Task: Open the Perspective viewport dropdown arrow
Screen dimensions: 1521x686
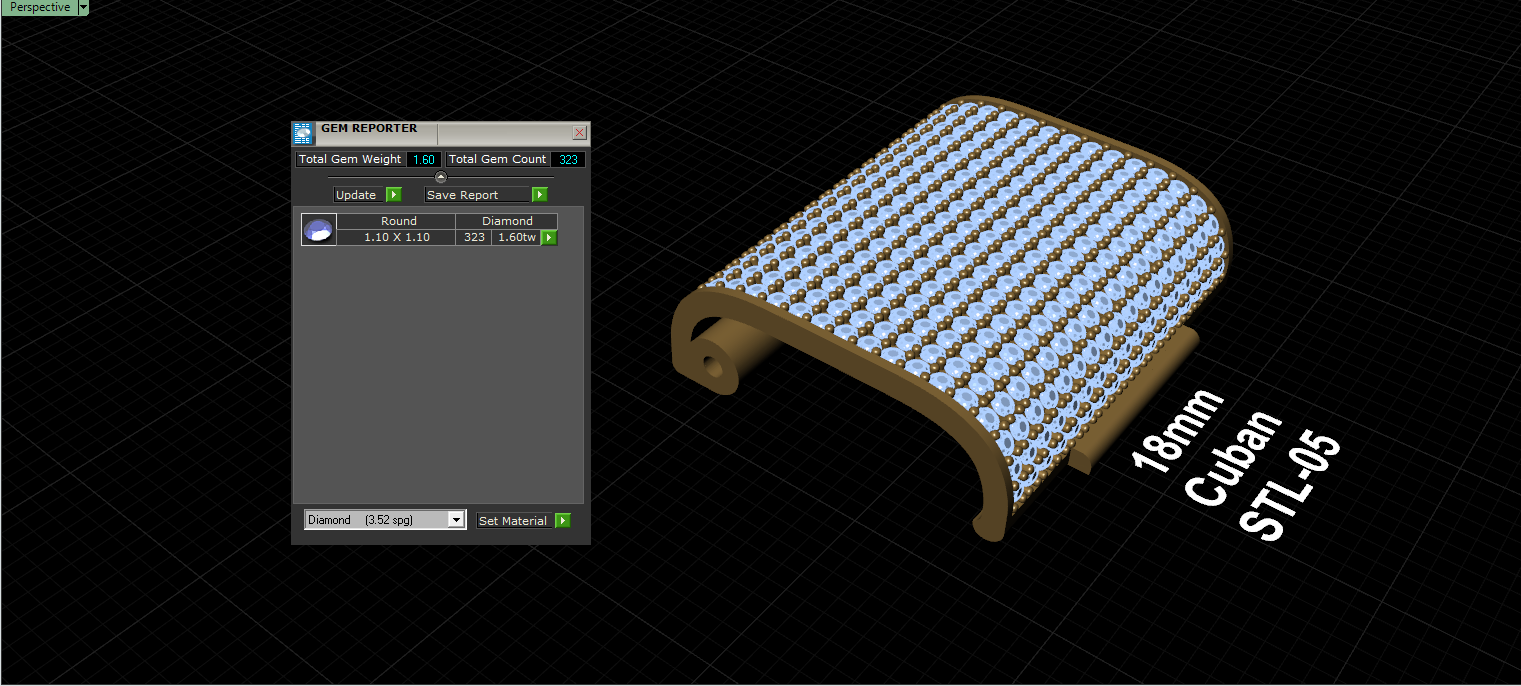Action: pyautogui.click(x=83, y=7)
